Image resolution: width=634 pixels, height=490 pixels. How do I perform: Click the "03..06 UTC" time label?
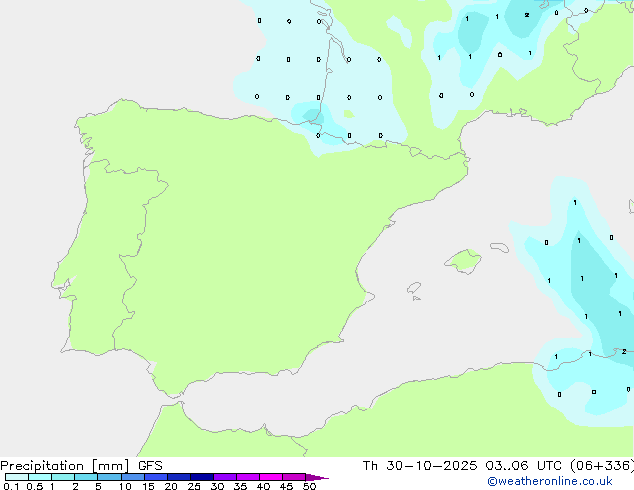tap(523, 466)
